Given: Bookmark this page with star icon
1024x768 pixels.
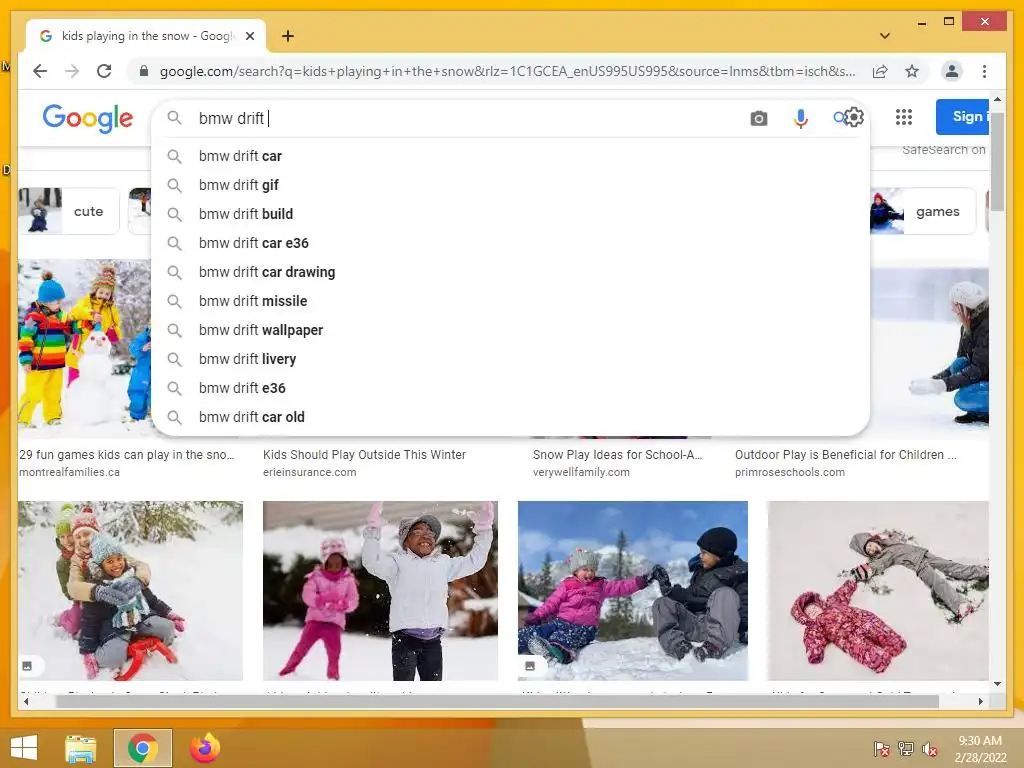Looking at the screenshot, I should coord(912,71).
